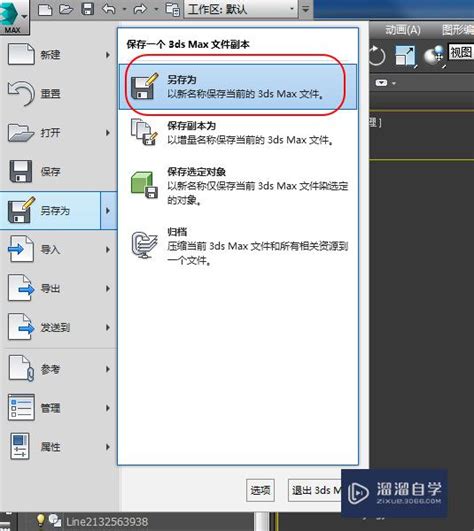Select 参考 in the application menu
Screen dimensions: 474x531
pos(59,369)
